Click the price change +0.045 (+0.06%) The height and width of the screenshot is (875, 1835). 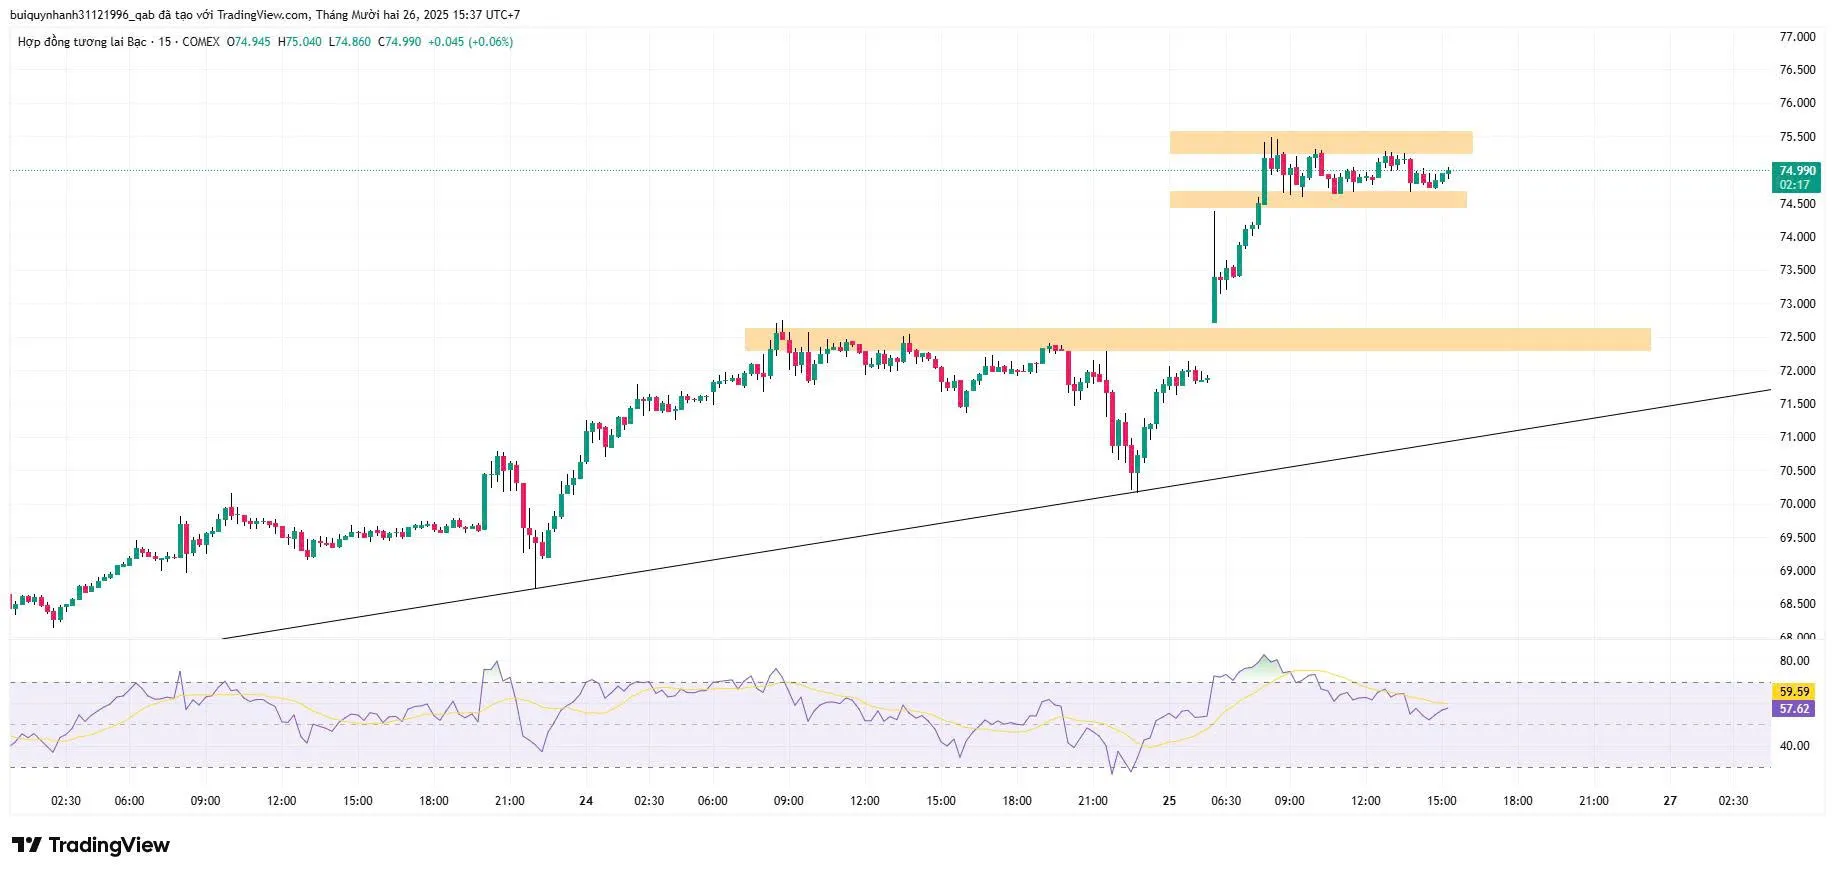470,42
